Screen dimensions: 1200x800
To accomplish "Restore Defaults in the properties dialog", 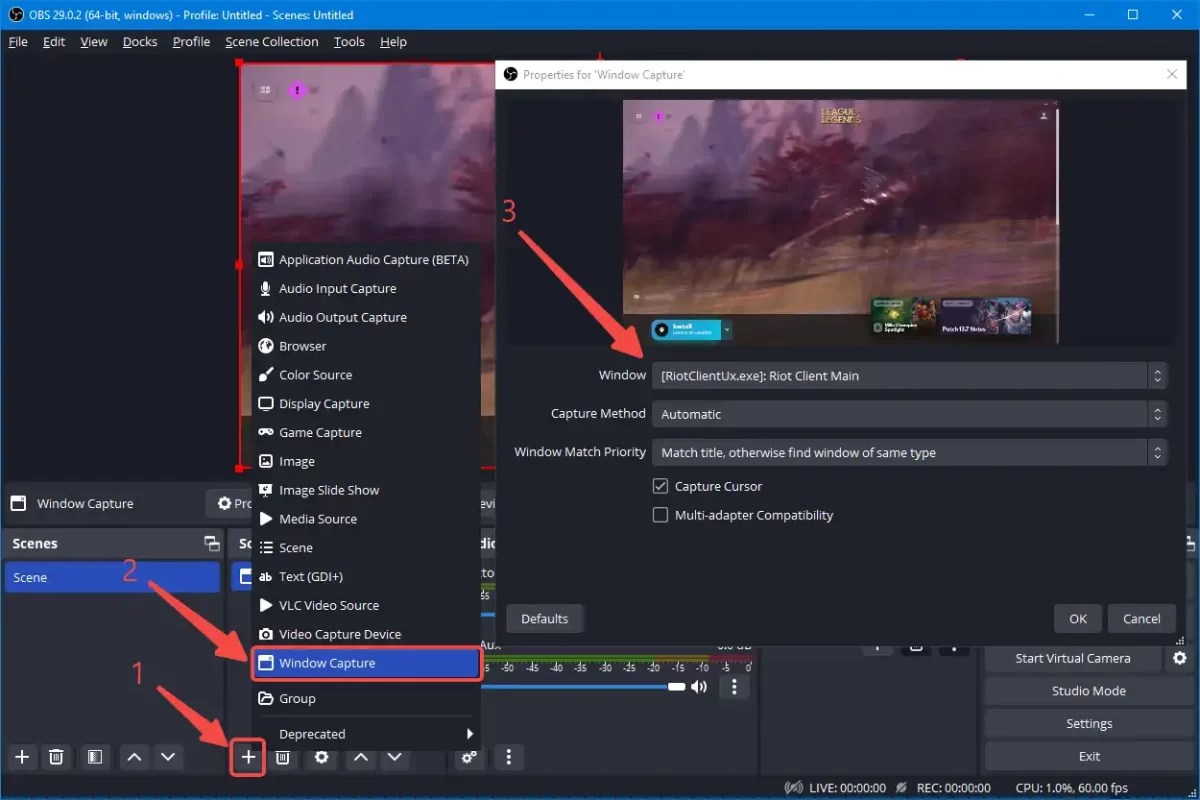I will [544, 618].
